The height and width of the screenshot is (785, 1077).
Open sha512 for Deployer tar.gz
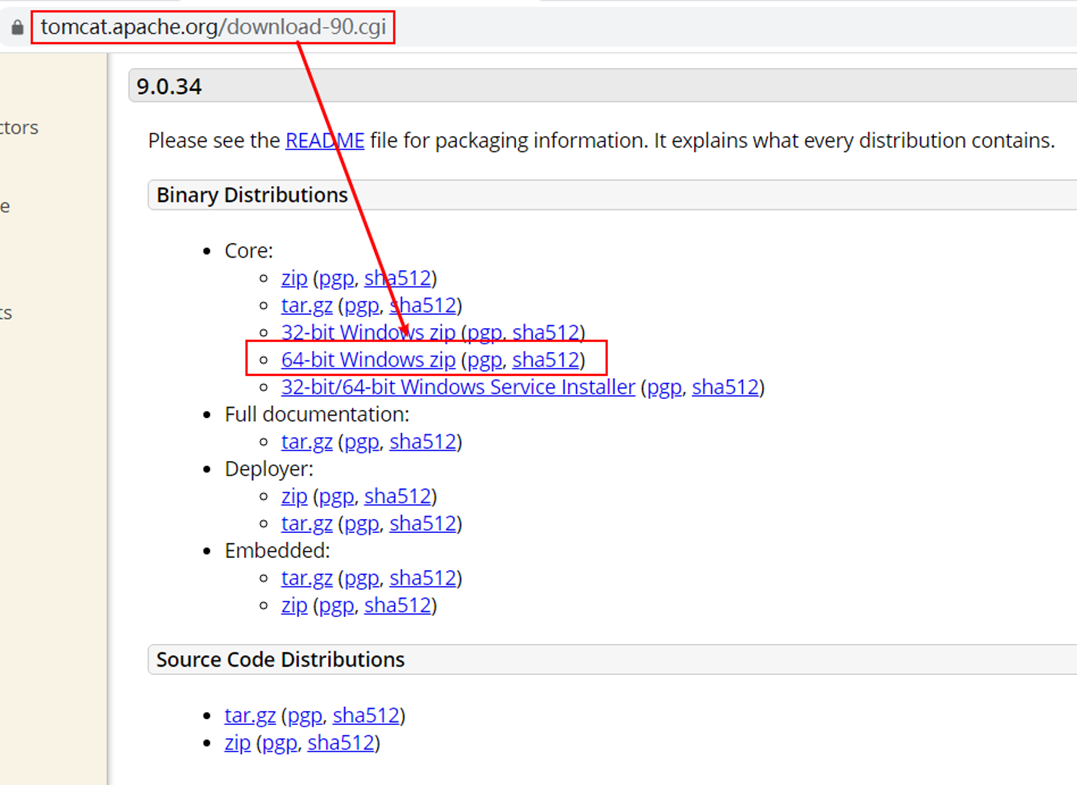(x=423, y=523)
